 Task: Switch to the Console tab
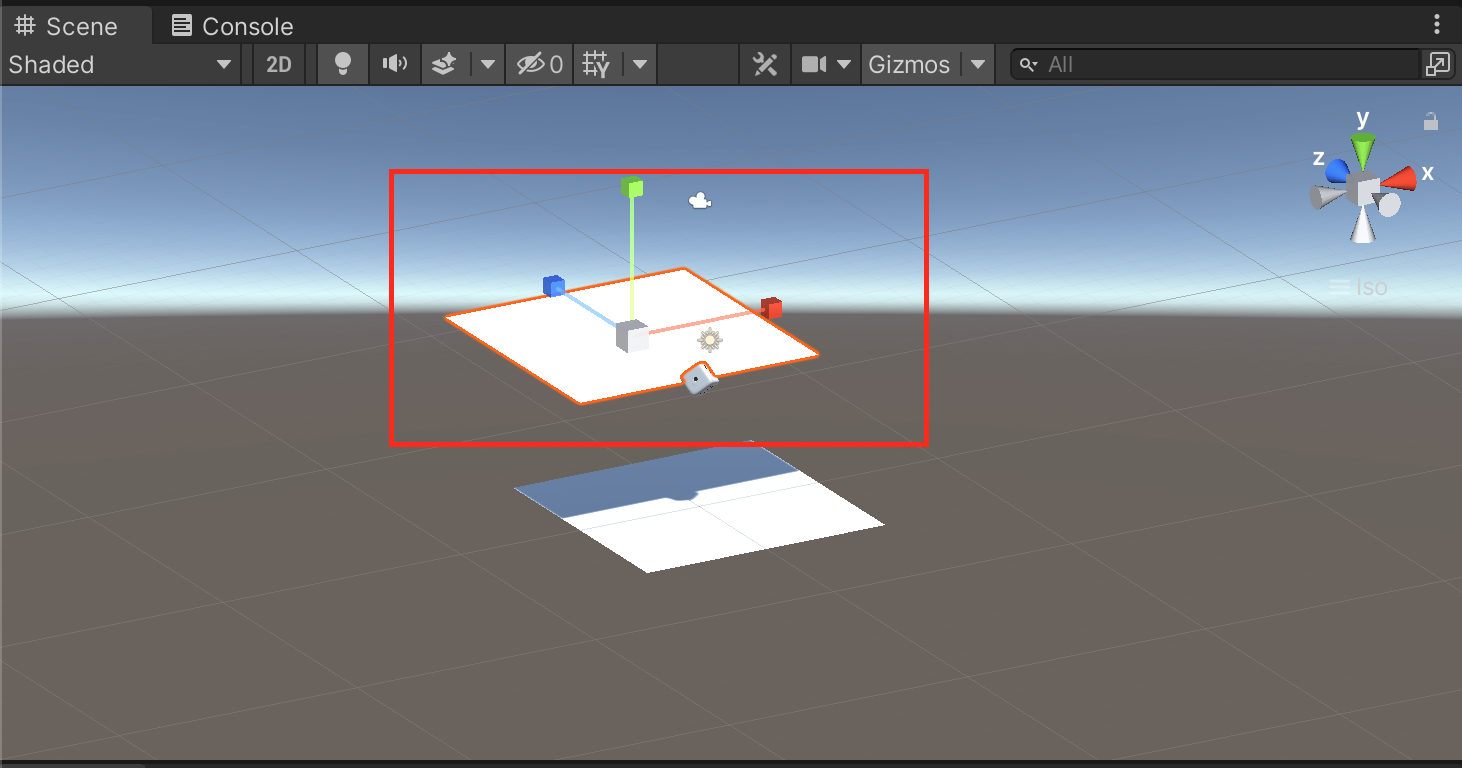232,26
